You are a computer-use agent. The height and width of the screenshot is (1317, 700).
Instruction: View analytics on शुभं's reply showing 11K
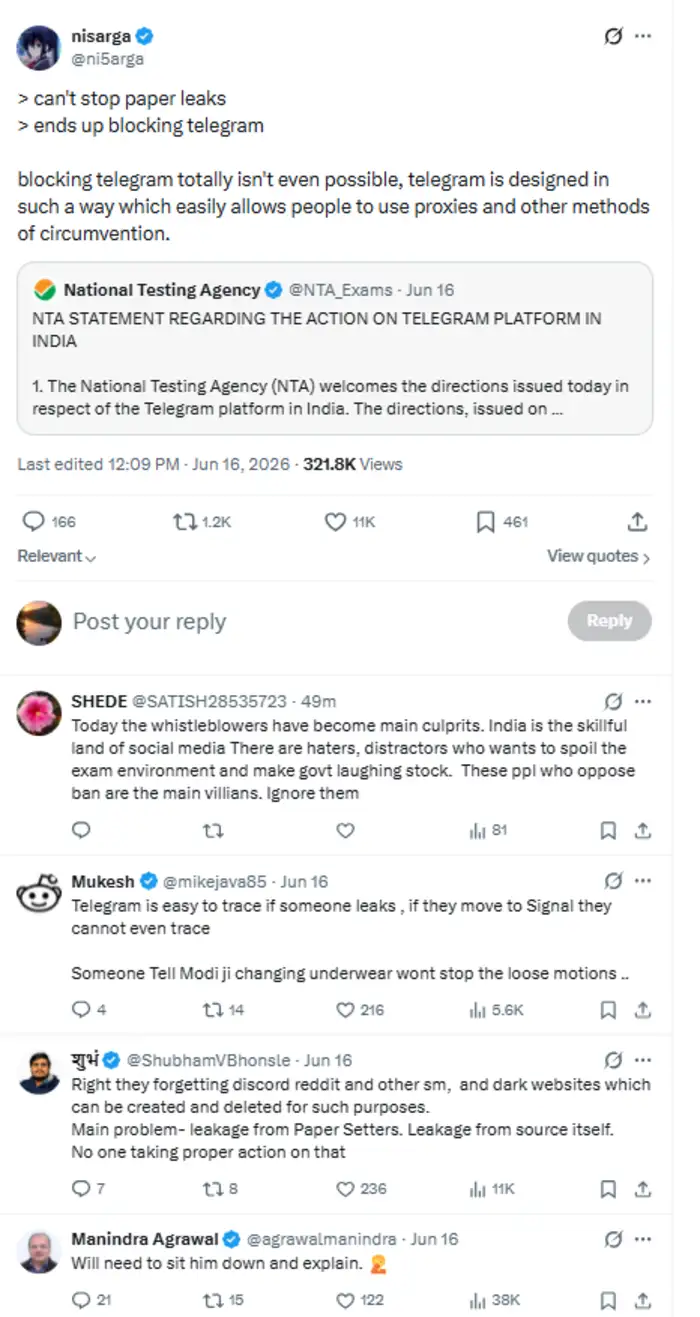coord(492,1189)
